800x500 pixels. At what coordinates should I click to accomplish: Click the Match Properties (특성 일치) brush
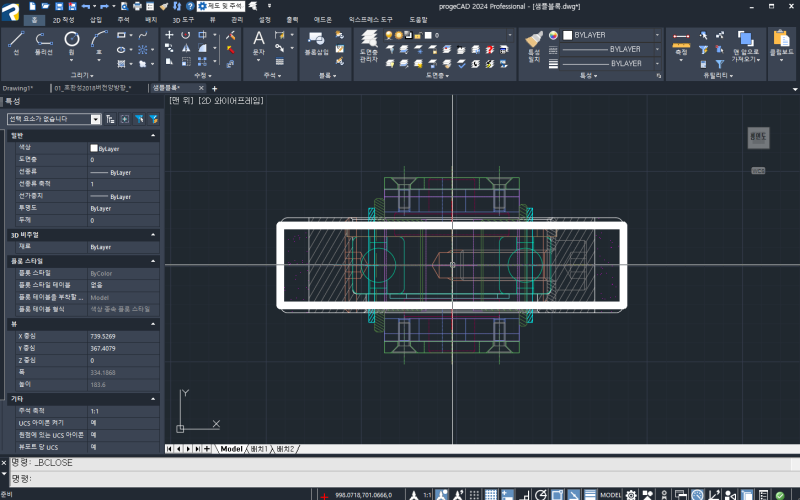coord(534,46)
